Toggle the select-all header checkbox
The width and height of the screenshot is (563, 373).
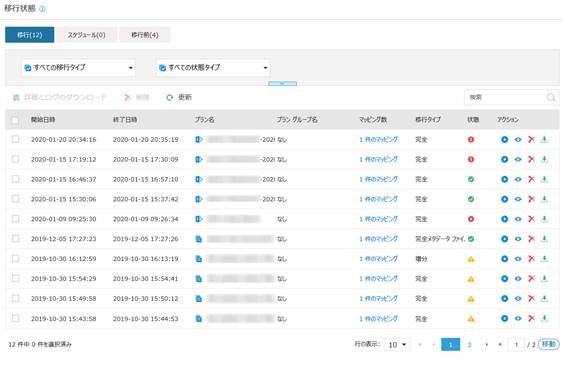click(15, 120)
